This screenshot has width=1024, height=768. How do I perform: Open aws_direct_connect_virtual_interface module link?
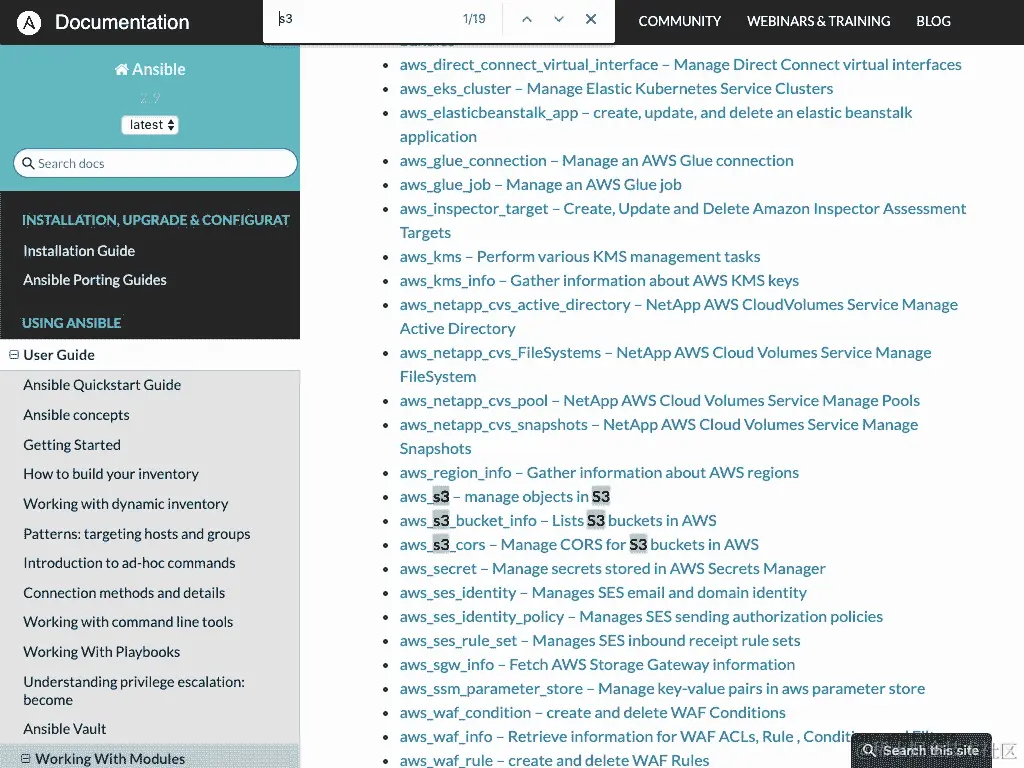(x=680, y=65)
